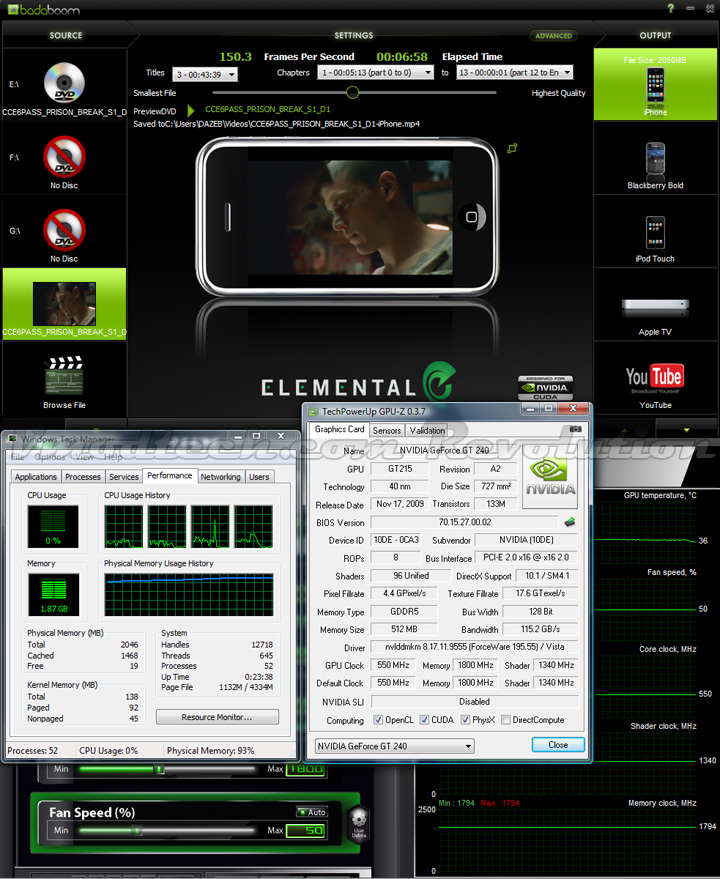Open the Graphics Card tab in GPU-Z
The height and width of the screenshot is (879, 720).
[x=339, y=429]
